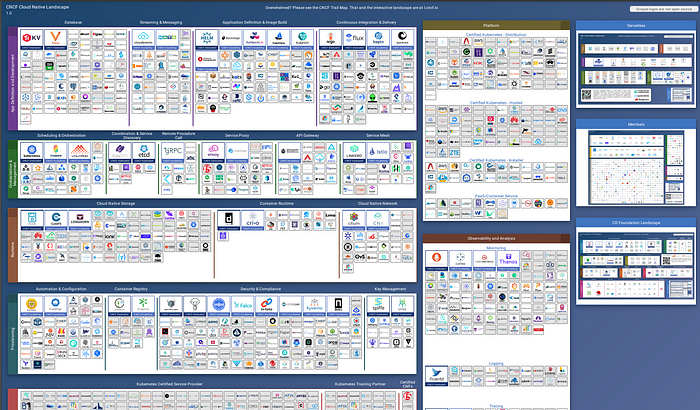The width and height of the screenshot is (700, 410).
Task: Click the gRPC logo card
Action: click(x=172, y=152)
